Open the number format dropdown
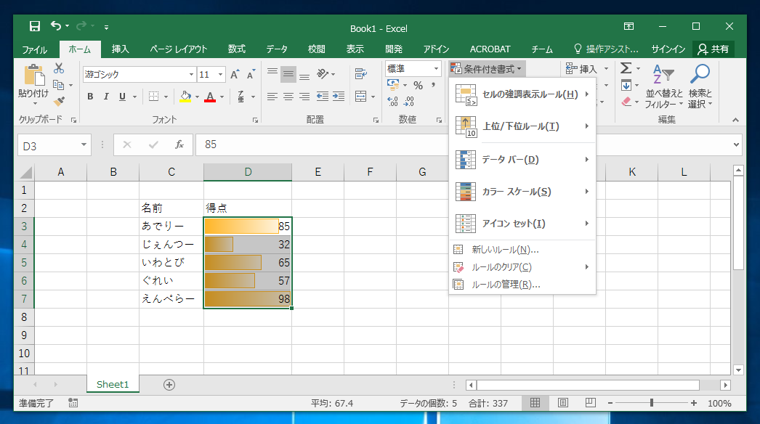Image resolution: width=760 pixels, height=424 pixels. pyautogui.click(x=436, y=68)
